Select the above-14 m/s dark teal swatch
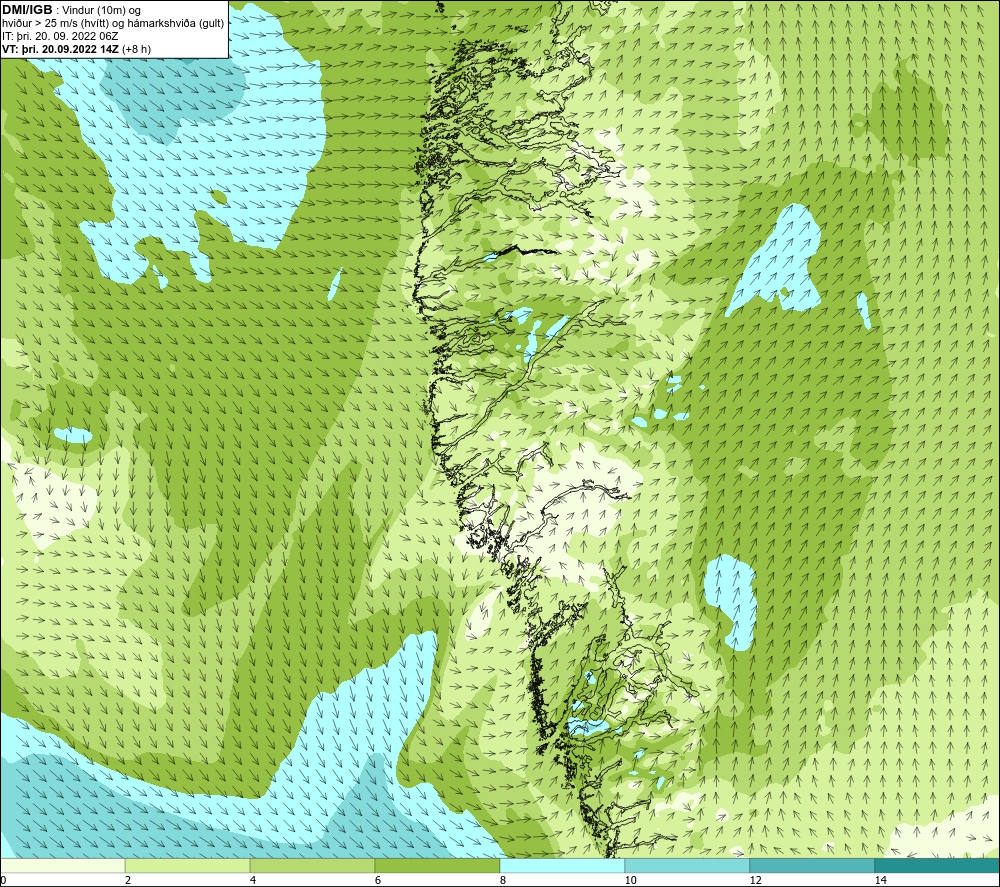This screenshot has height=887, width=1000. point(937,865)
